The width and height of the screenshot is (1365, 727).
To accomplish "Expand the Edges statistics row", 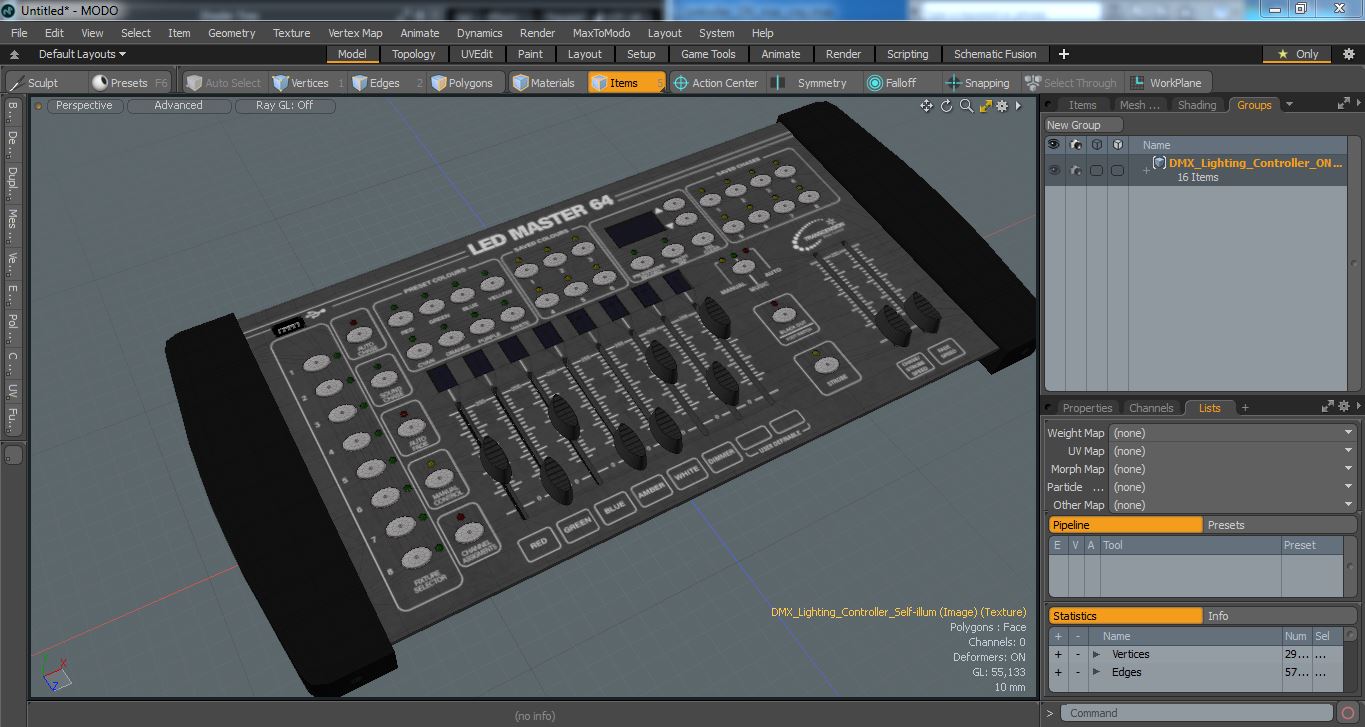I will click(1097, 672).
